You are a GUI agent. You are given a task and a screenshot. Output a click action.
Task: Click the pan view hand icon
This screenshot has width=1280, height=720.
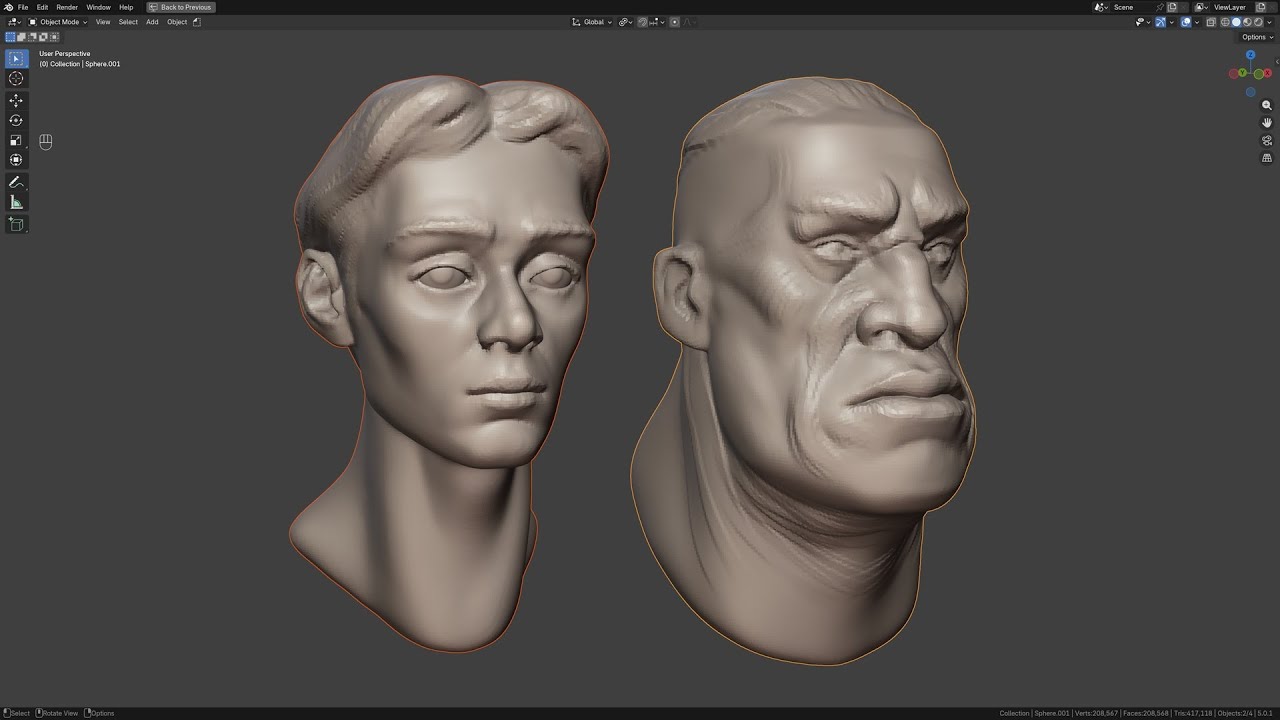(1267, 122)
